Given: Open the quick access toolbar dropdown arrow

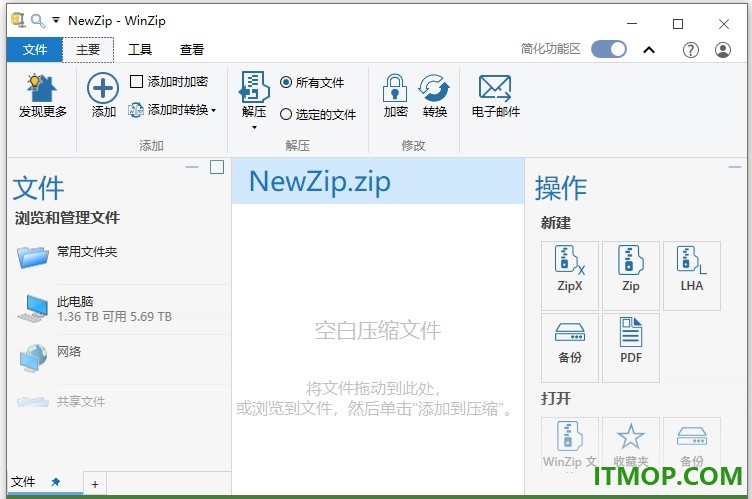Looking at the screenshot, I should 56,21.
